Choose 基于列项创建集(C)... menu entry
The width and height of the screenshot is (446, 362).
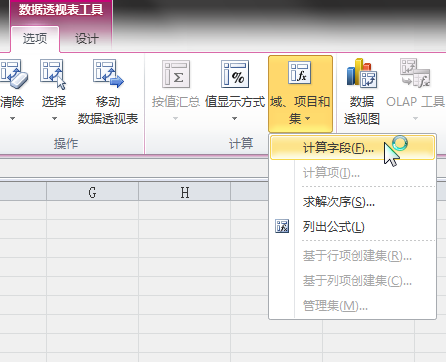[353, 281]
